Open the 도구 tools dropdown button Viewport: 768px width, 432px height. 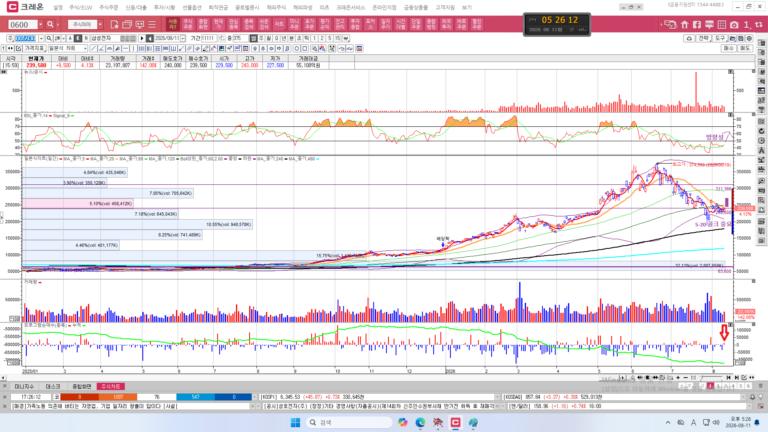pyautogui.click(x=720, y=38)
